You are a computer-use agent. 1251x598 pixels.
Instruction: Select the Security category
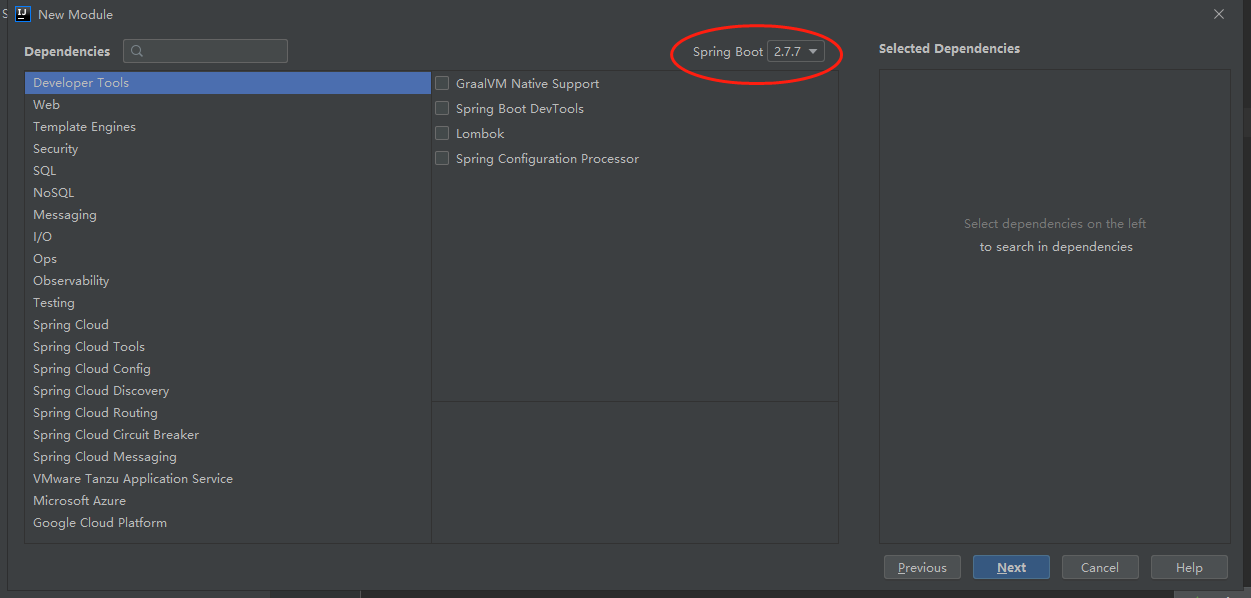pos(56,149)
